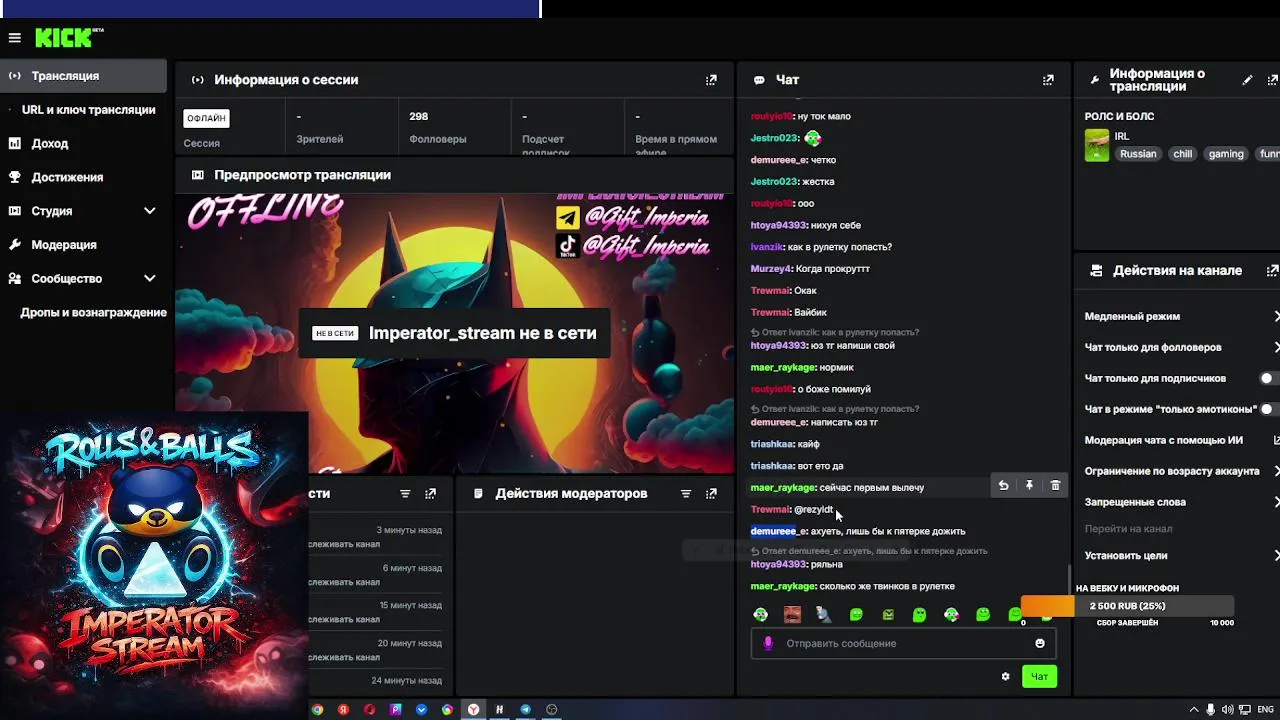
Task: Click the volume icon in system tray
Action: pos(1228,710)
